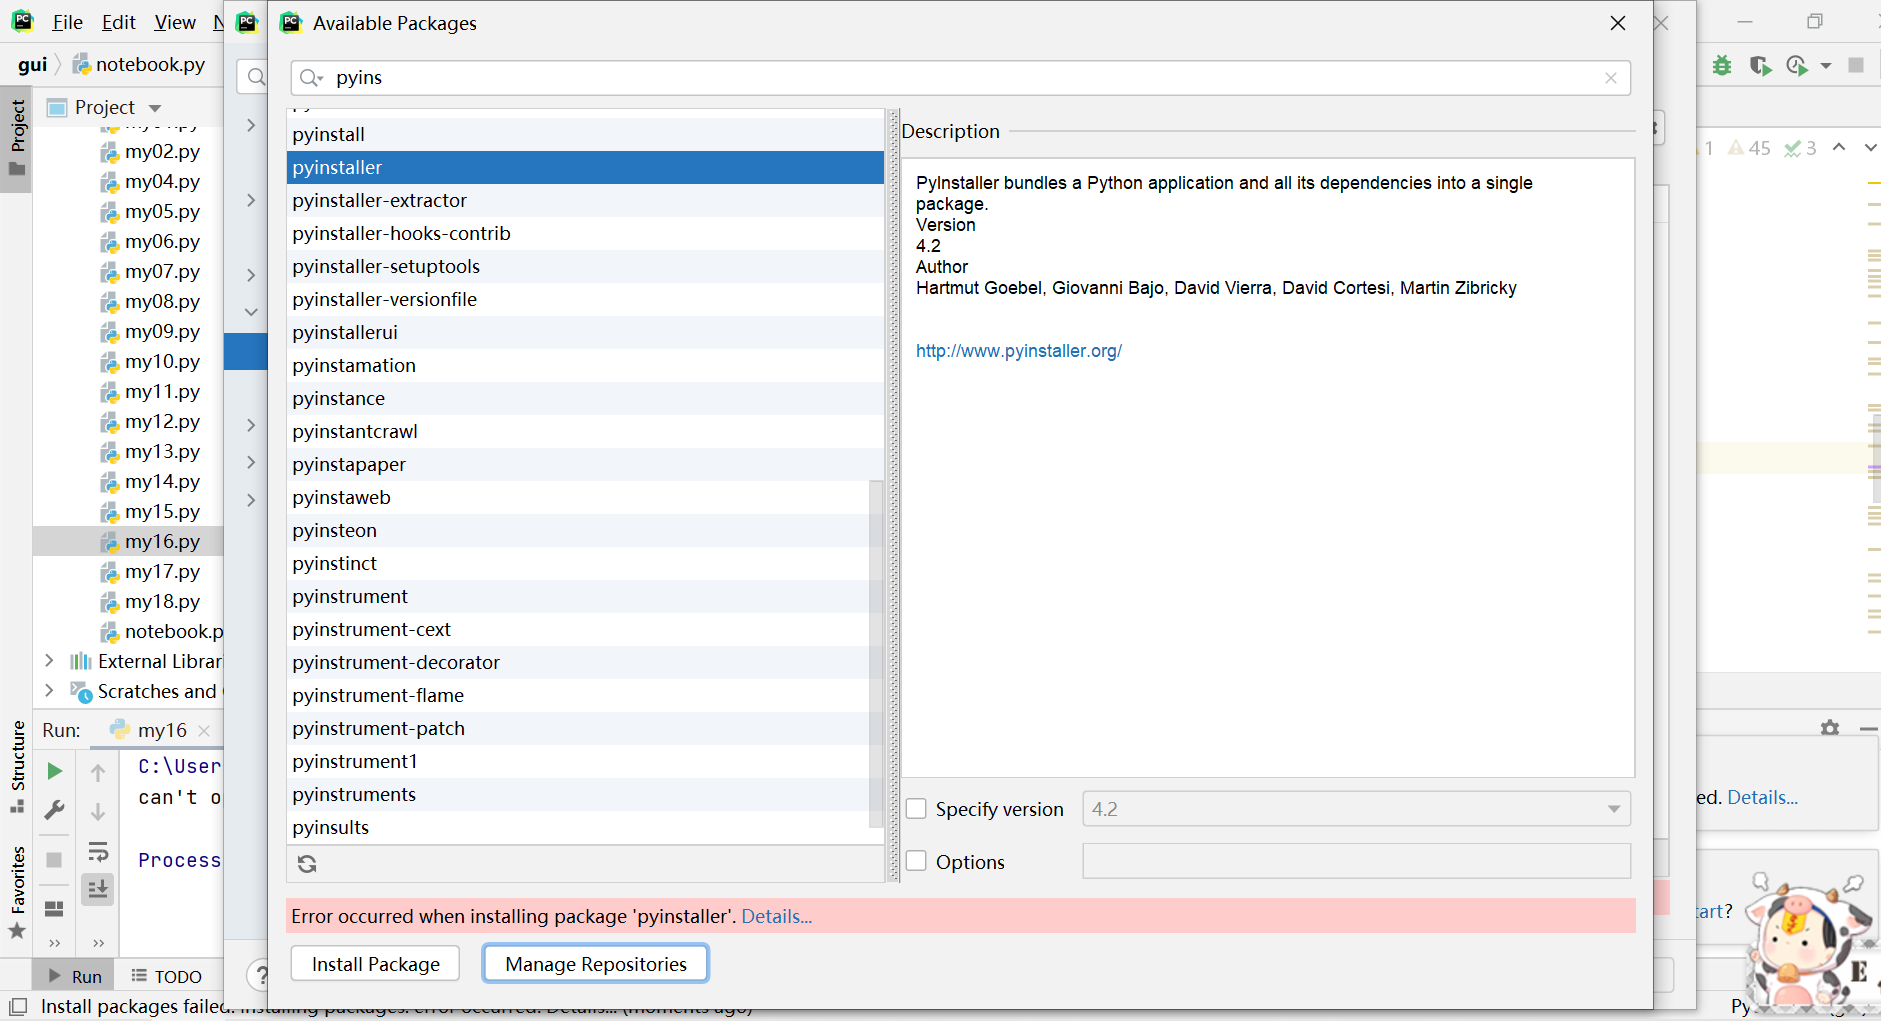Open the Structure side tab
This screenshot has height=1021, width=1881.
[x=17, y=767]
